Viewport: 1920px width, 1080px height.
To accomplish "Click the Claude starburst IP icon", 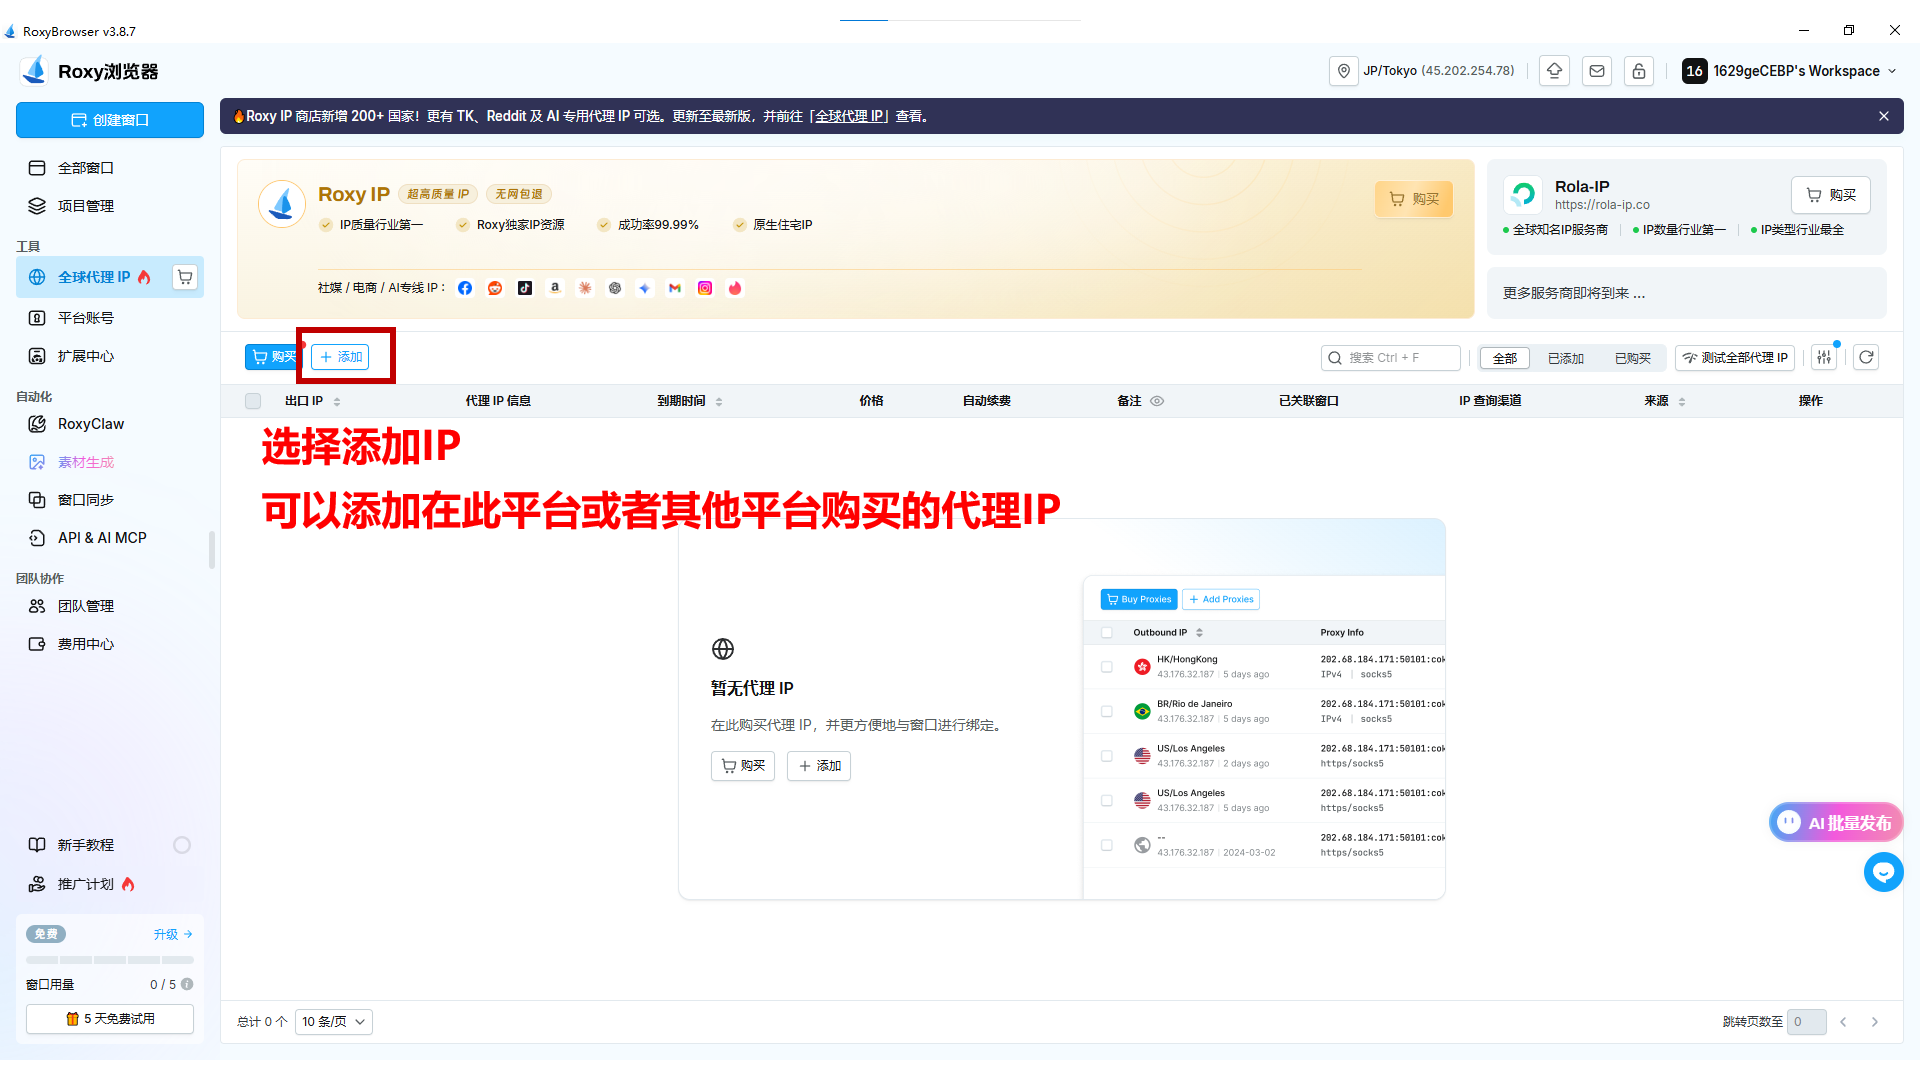I will [585, 288].
